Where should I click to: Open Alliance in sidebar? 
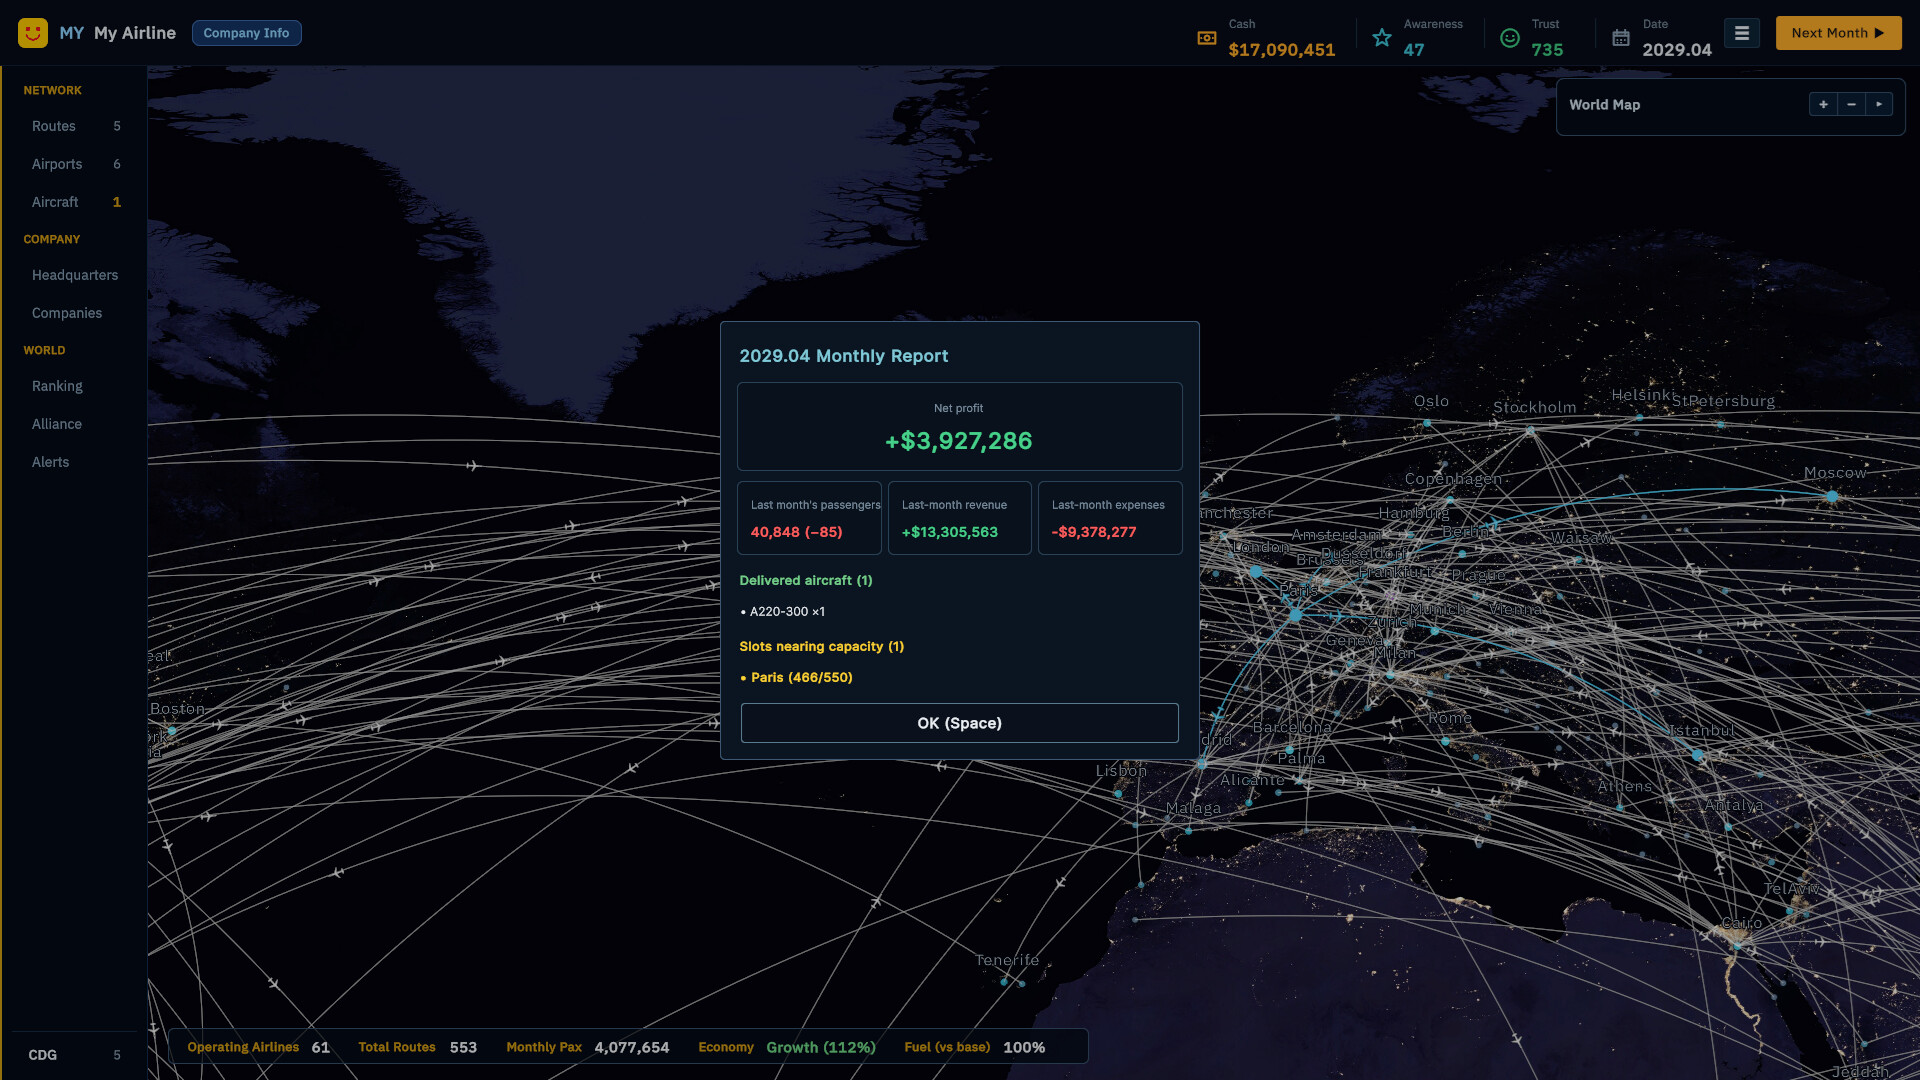click(x=75, y=424)
